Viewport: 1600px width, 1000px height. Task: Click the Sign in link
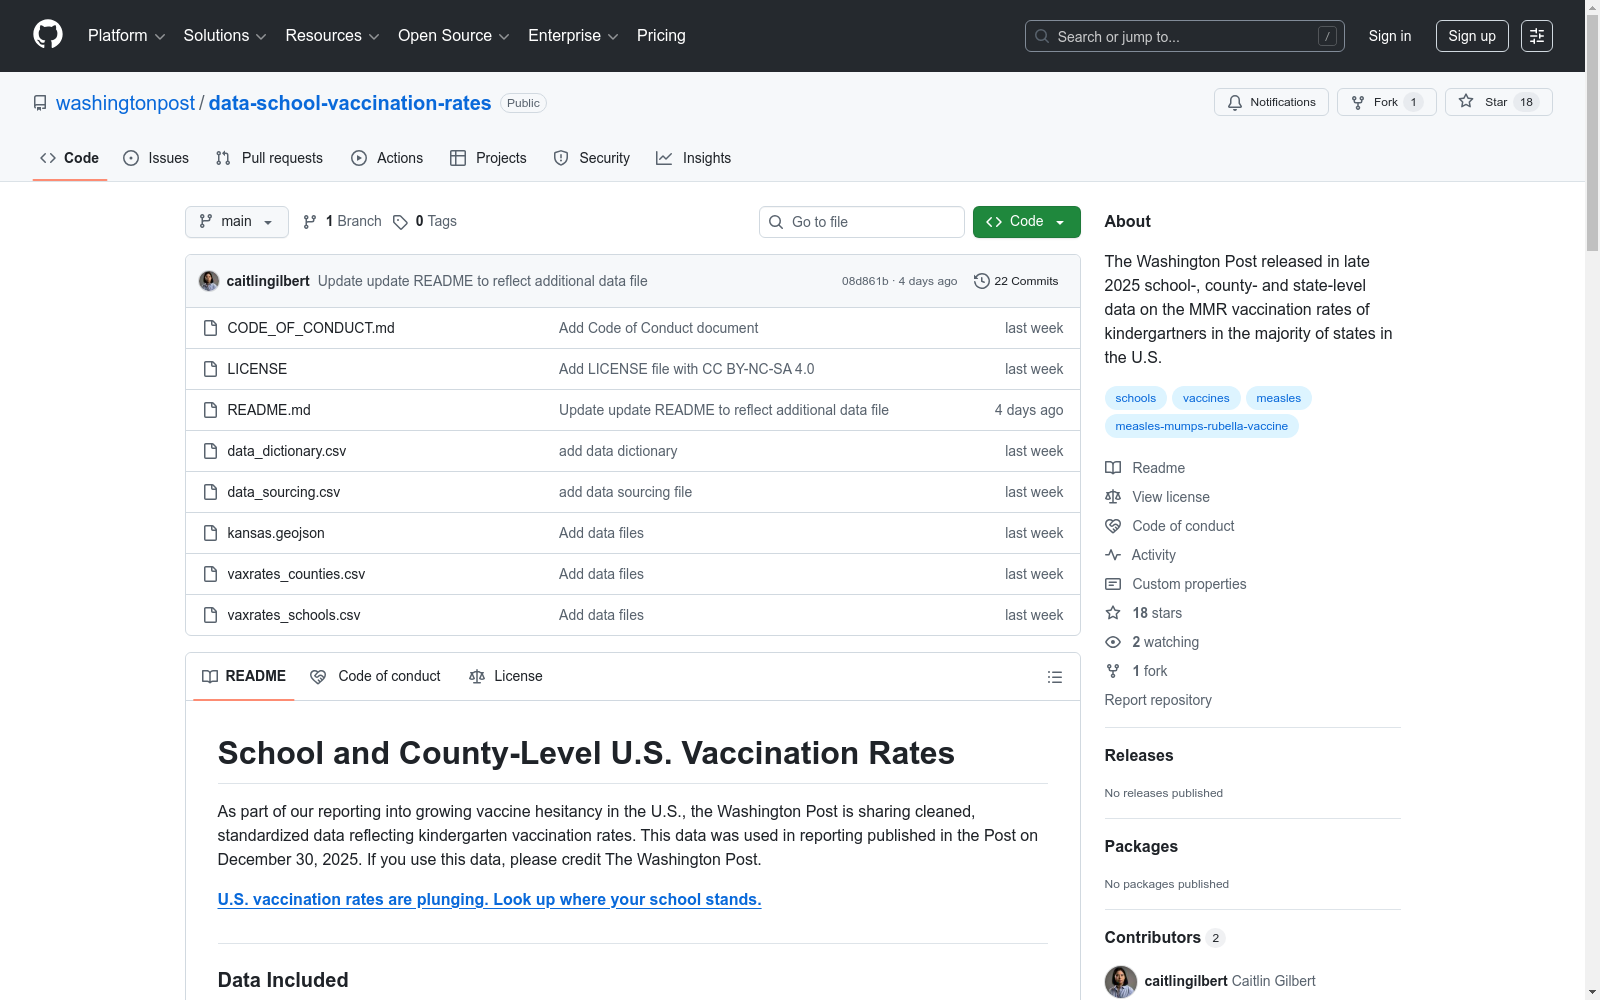tap(1390, 36)
